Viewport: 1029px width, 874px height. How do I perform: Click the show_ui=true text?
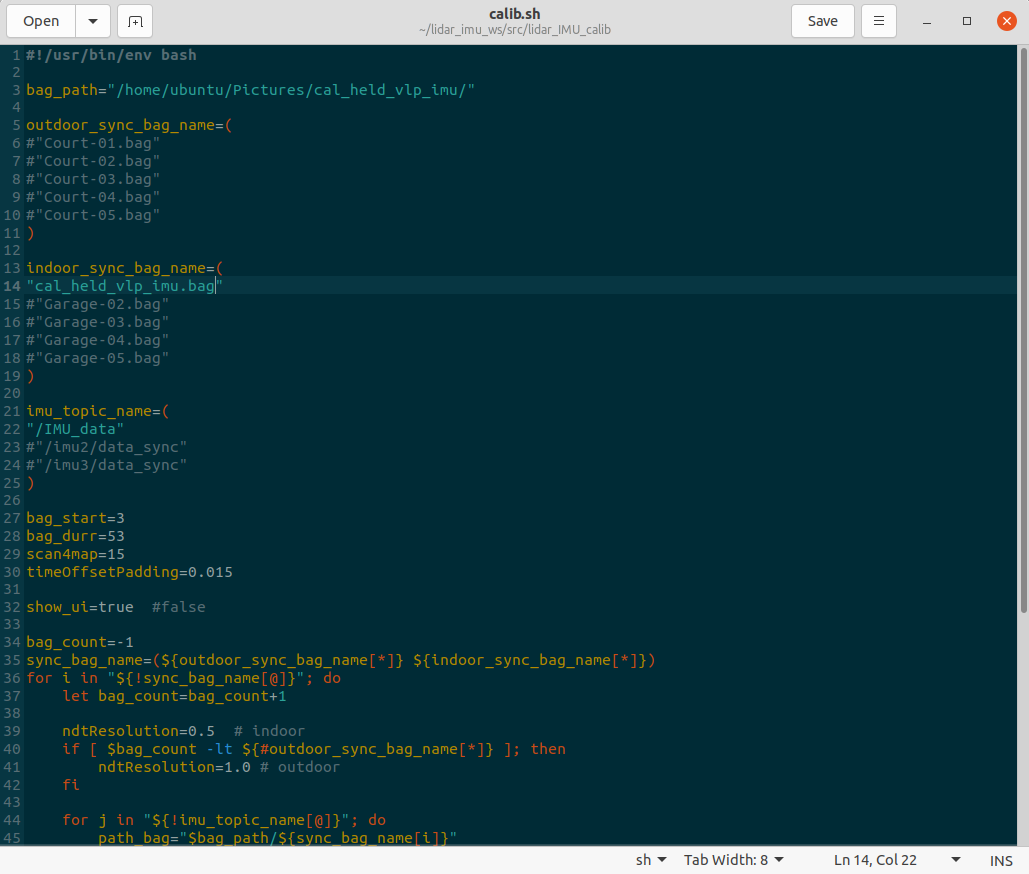coord(79,607)
